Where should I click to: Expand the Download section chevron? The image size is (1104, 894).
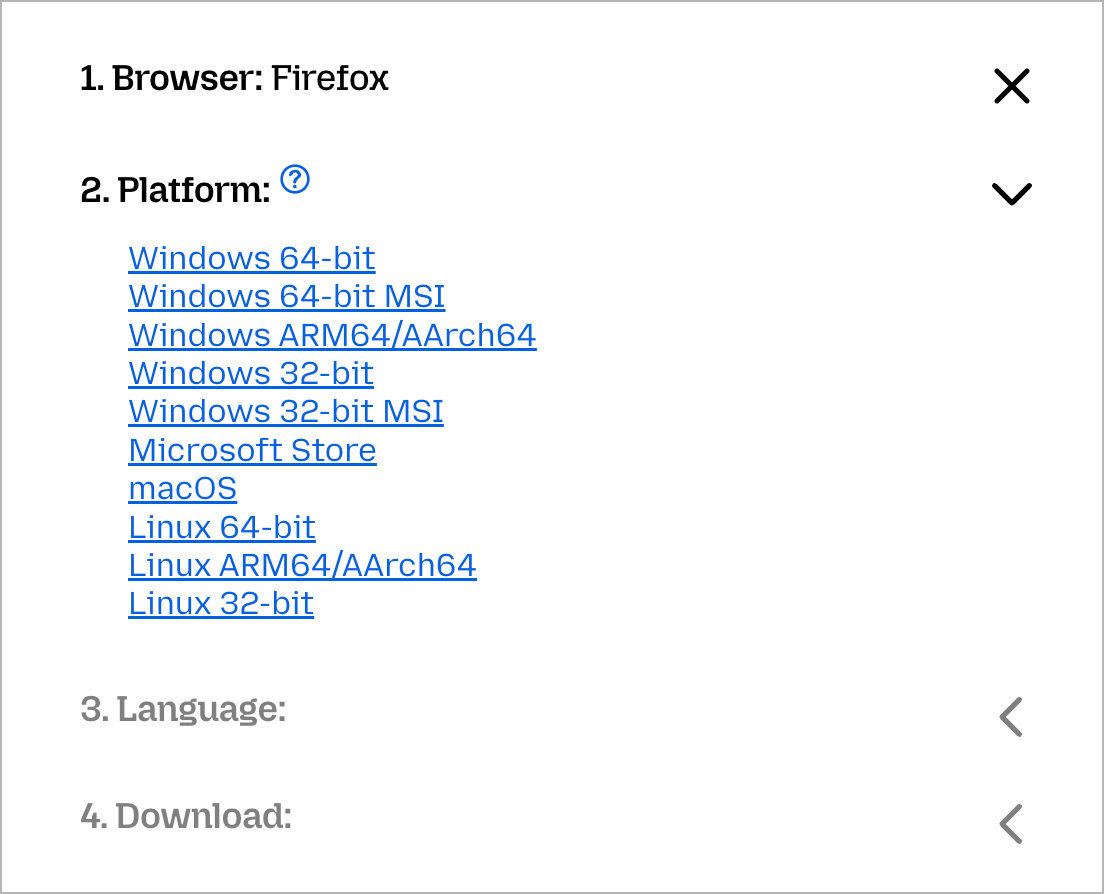click(1011, 824)
